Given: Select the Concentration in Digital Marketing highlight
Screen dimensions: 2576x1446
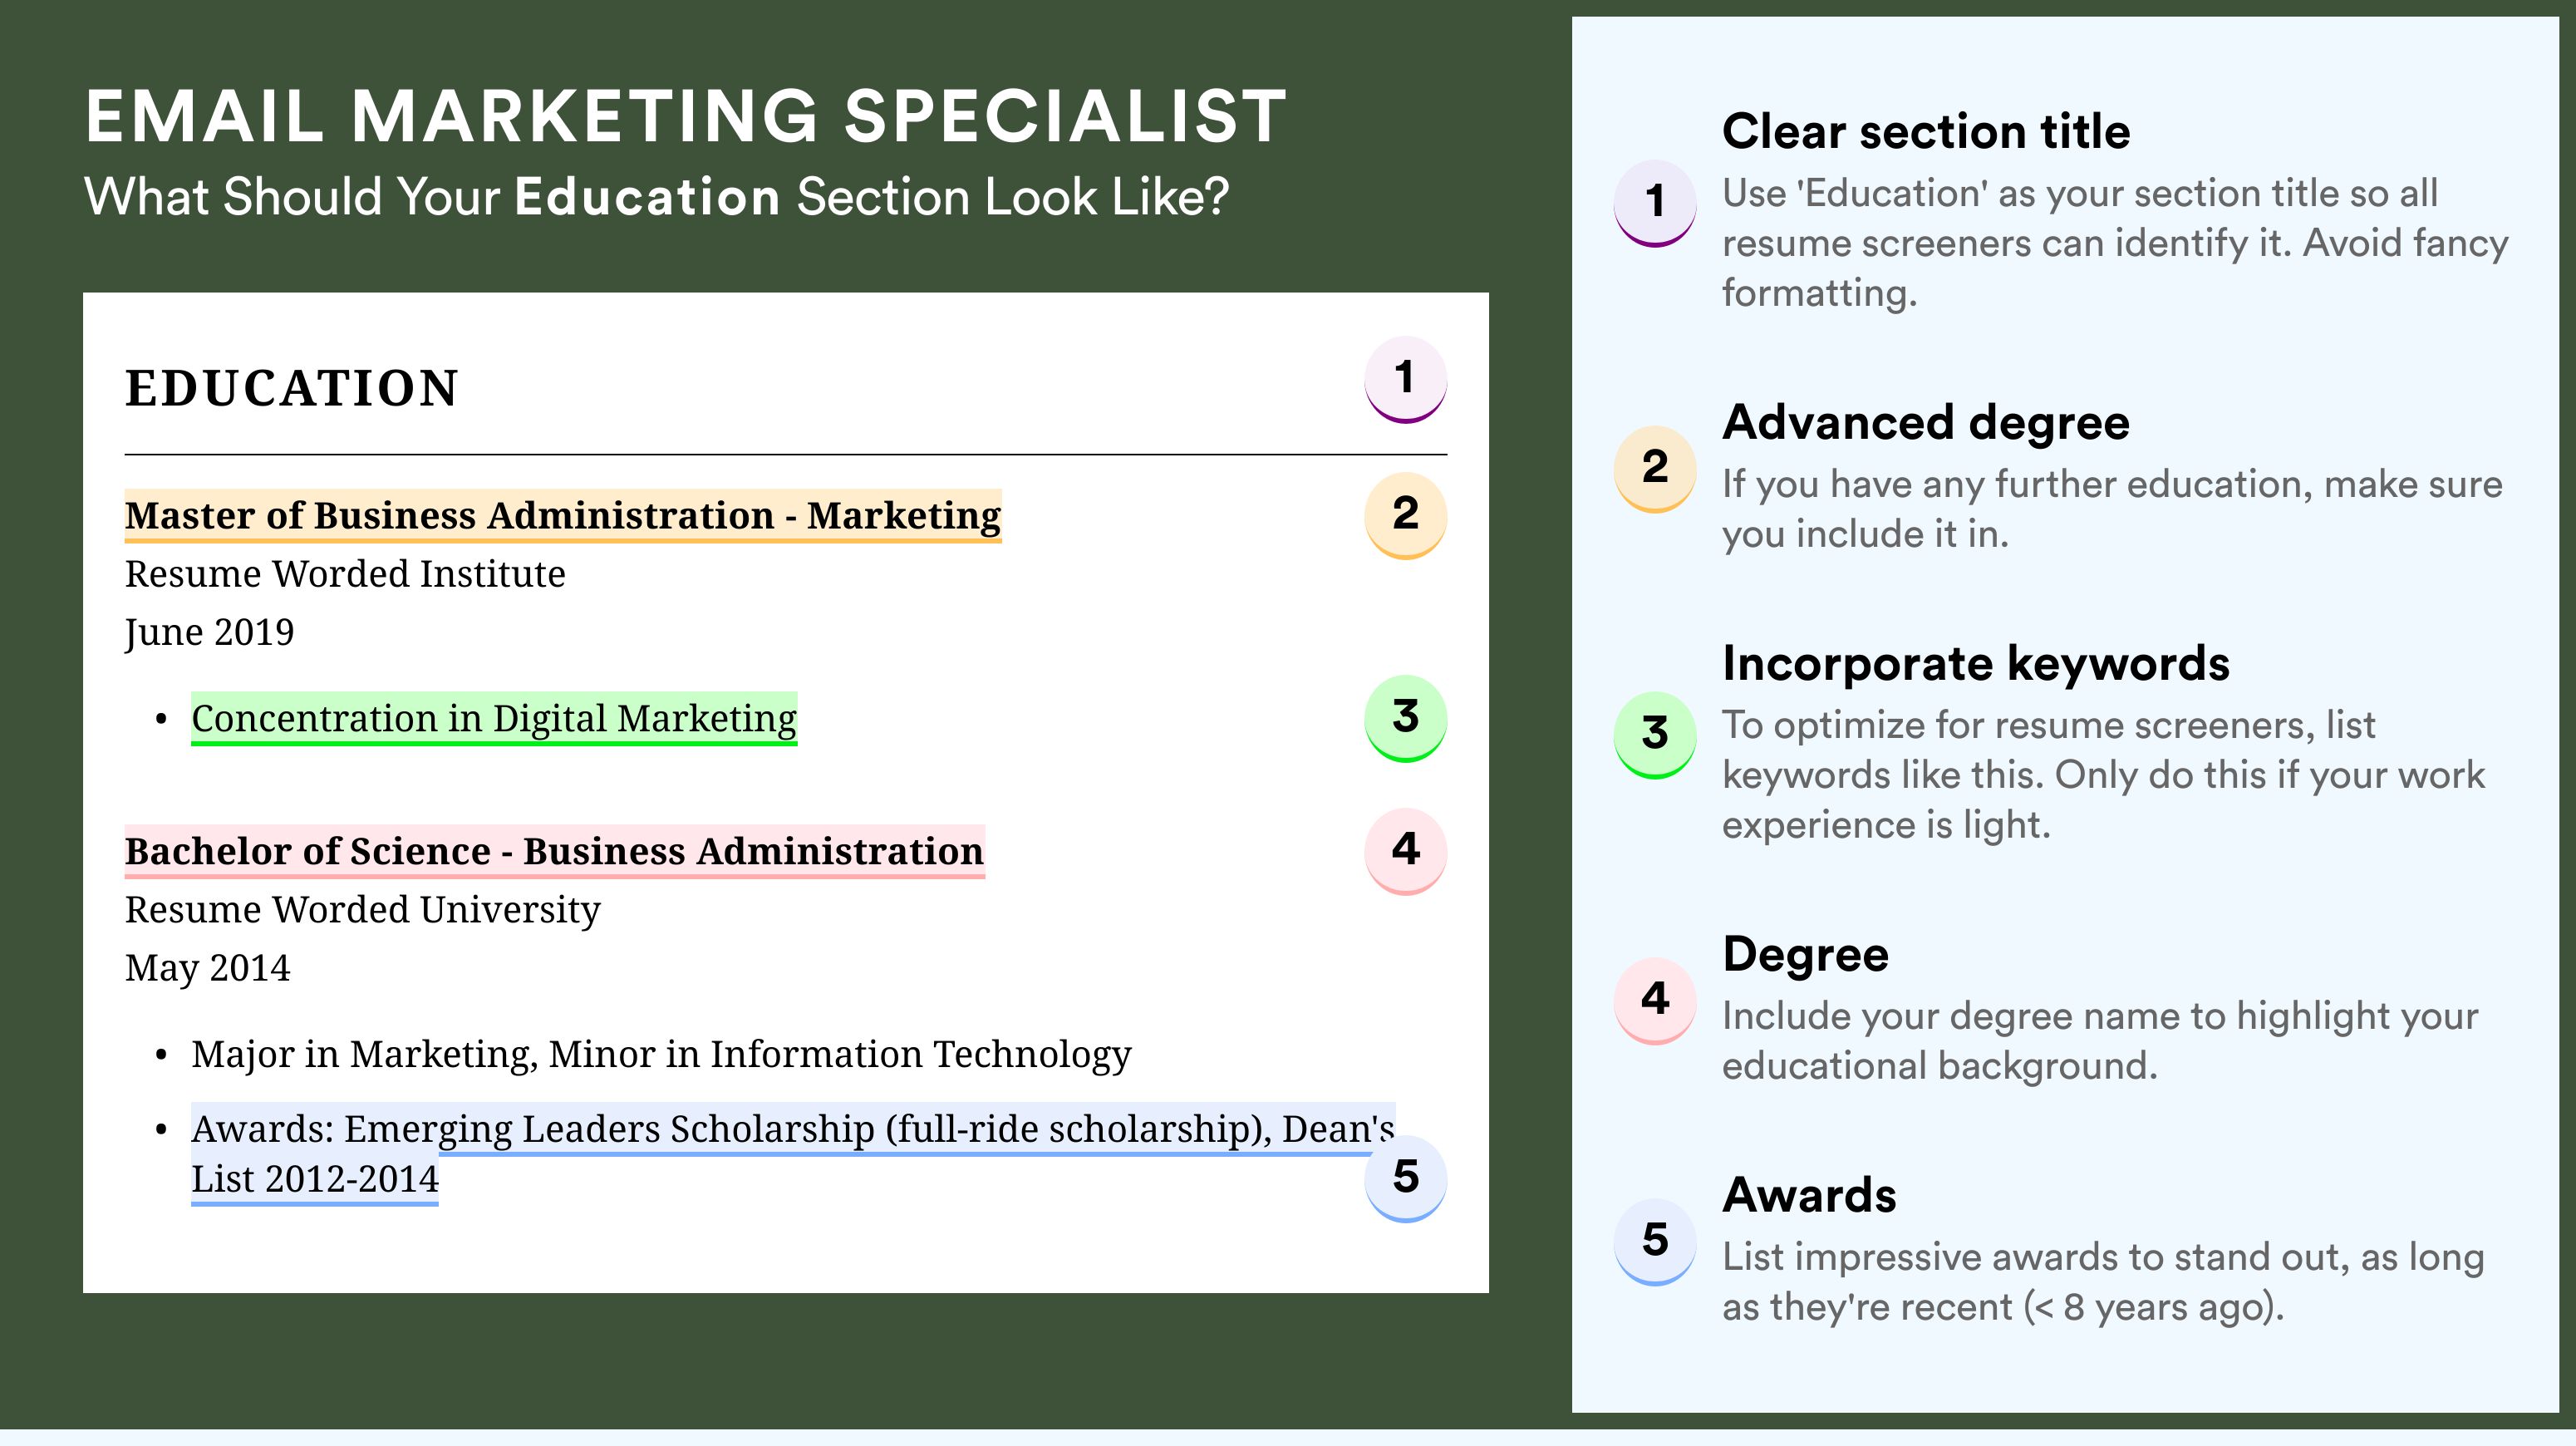Looking at the screenshot, I should click(x=494, y=719).
